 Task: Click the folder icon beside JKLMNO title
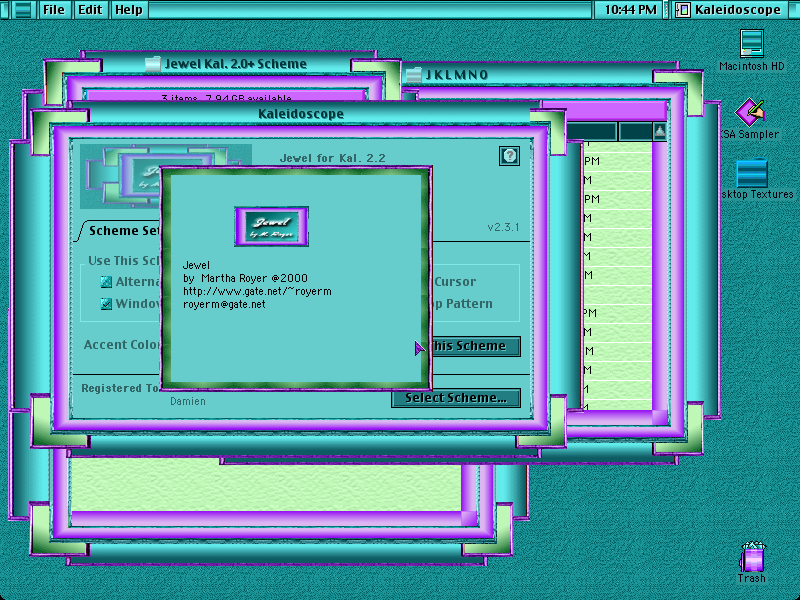[414, 75]
